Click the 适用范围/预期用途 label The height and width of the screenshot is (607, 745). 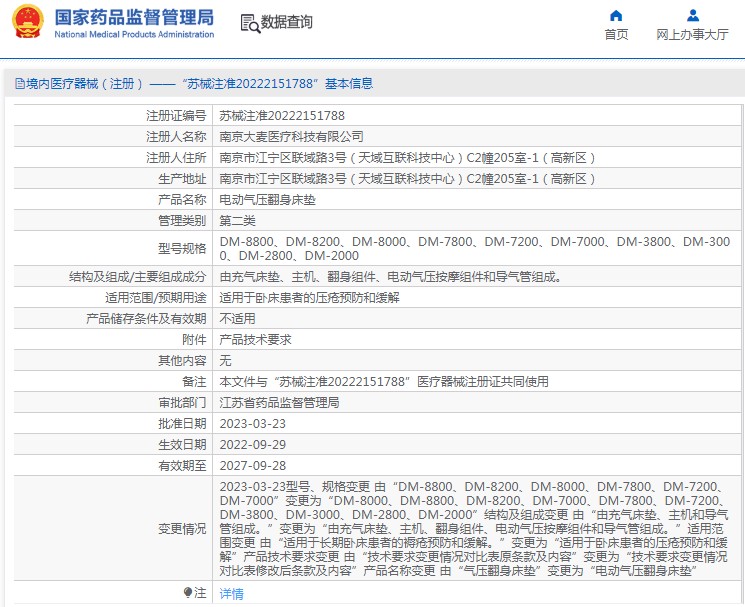pyautogui.click(x=155, y=298)
